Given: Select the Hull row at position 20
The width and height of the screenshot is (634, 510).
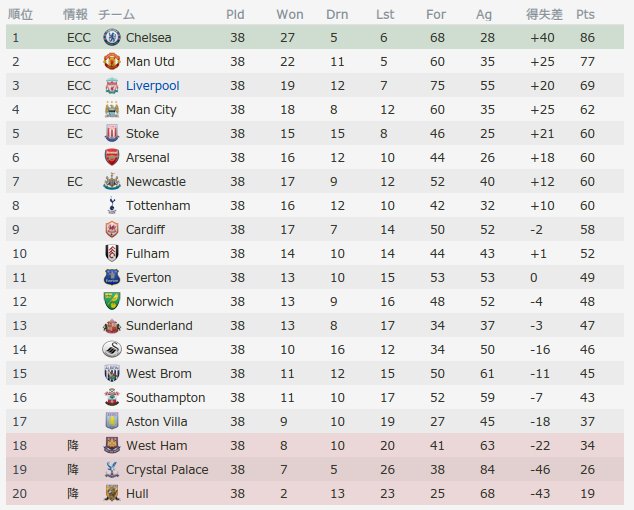Looking at the screenshot, I should pyautogui.click(x=315, y=493).
